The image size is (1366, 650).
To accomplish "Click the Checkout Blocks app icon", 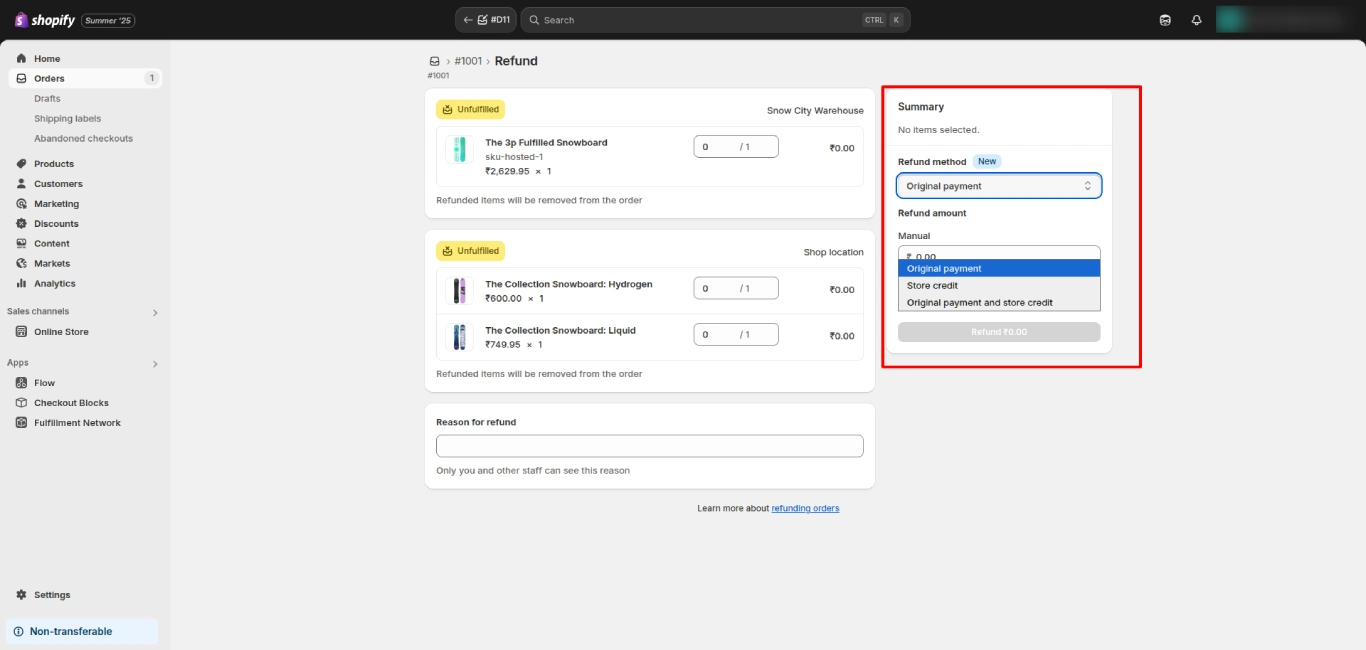I will (21, 403).
